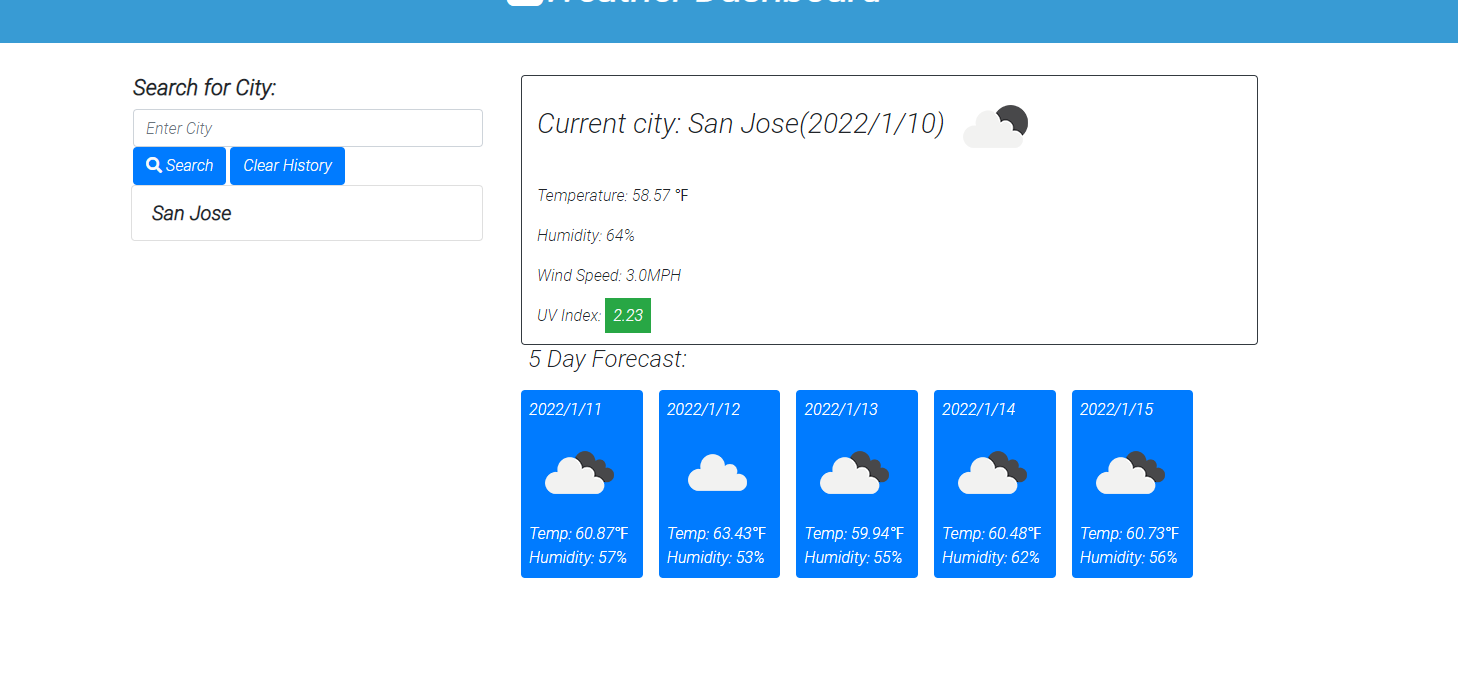
Task: Click the green UV Index badge showing 2.23
Action: point(628,315)
